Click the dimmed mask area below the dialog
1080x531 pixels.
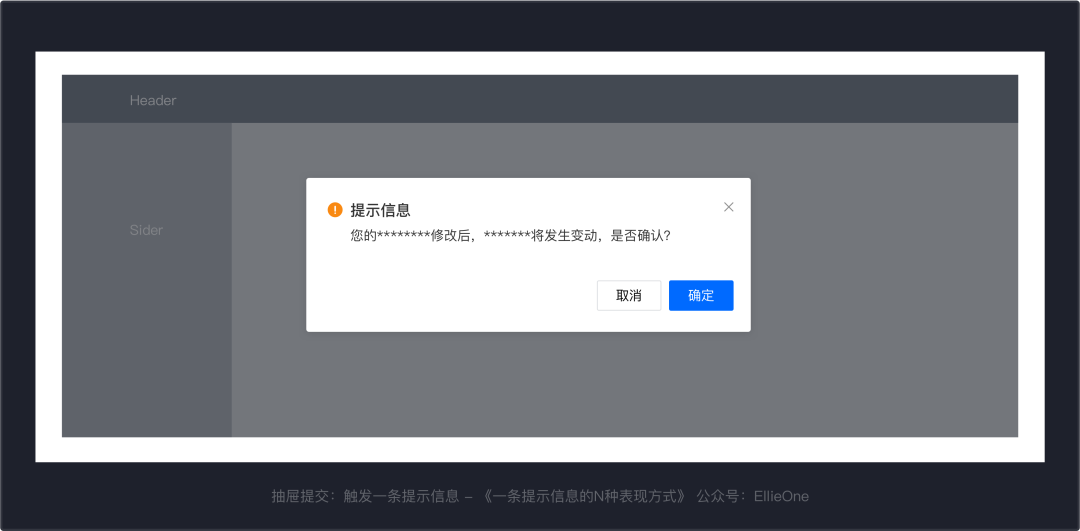click(528, 390)
